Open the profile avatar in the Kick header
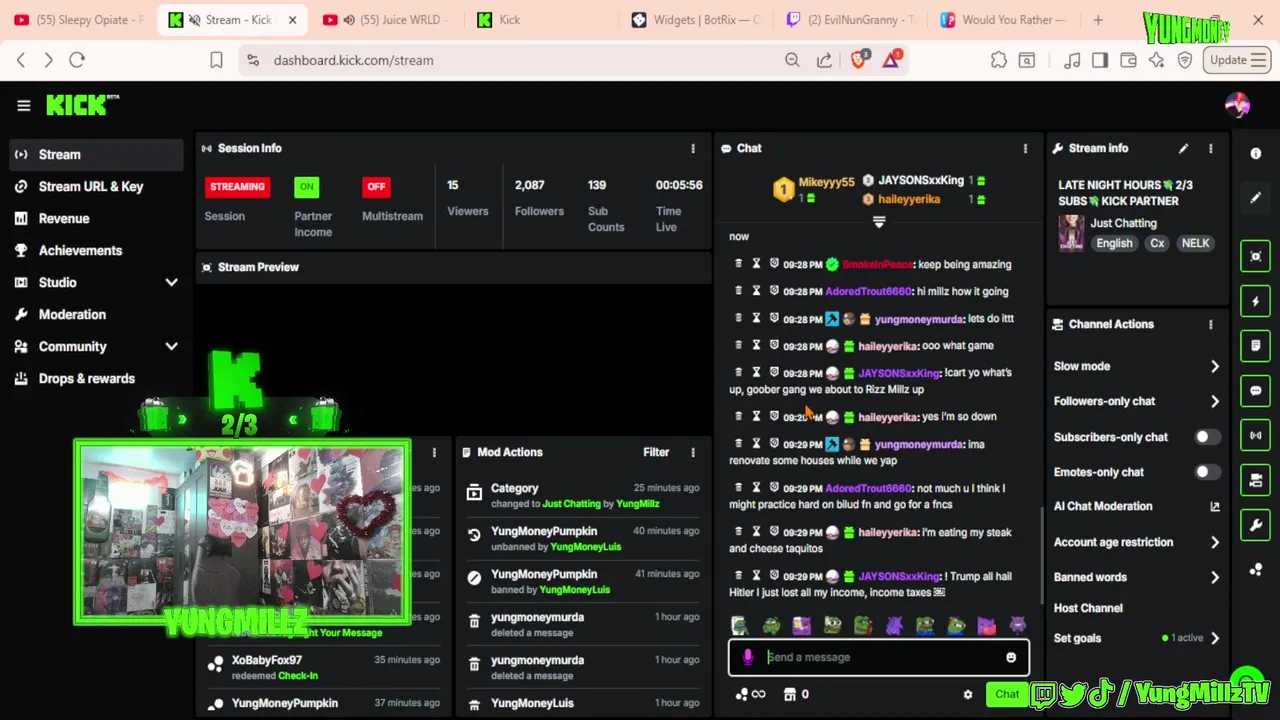This screenshot has height=720, width=1280. tap(1237, 105)
